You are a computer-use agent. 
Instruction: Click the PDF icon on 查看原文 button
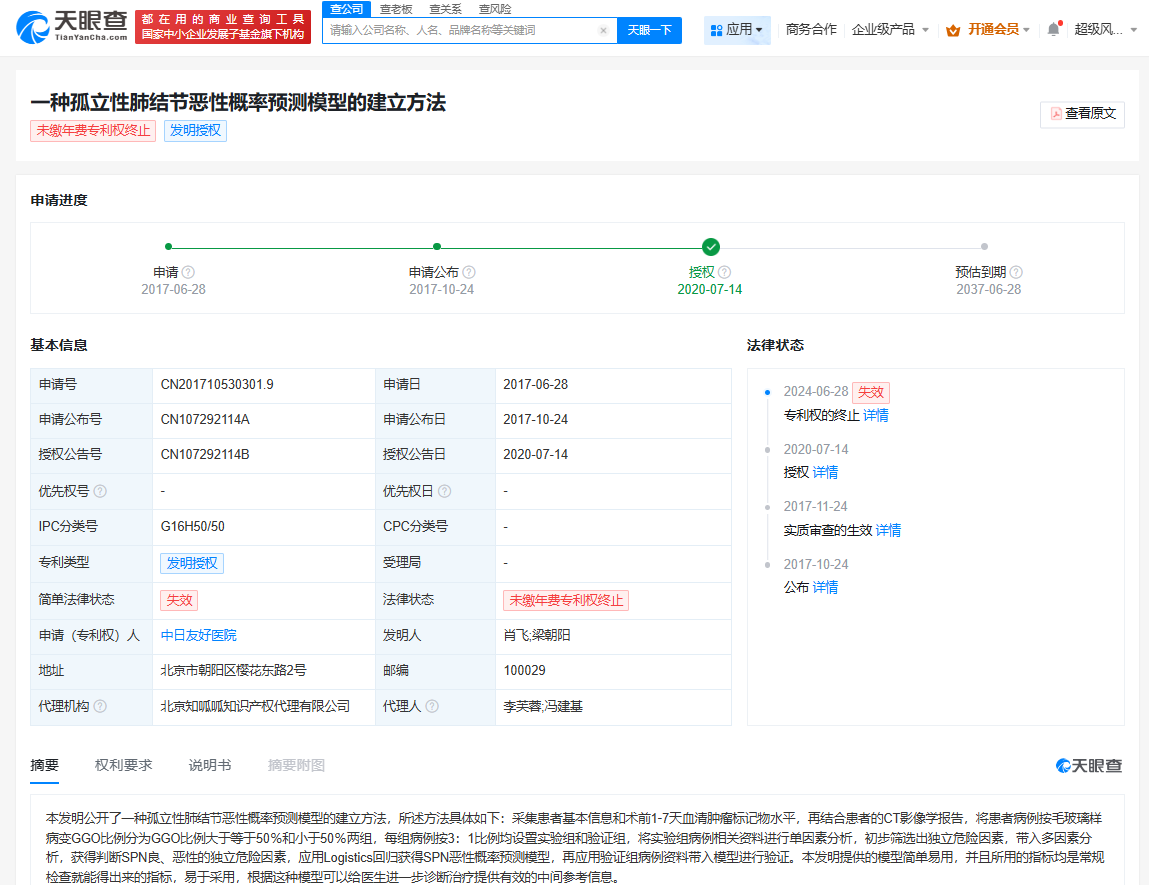1054,115
